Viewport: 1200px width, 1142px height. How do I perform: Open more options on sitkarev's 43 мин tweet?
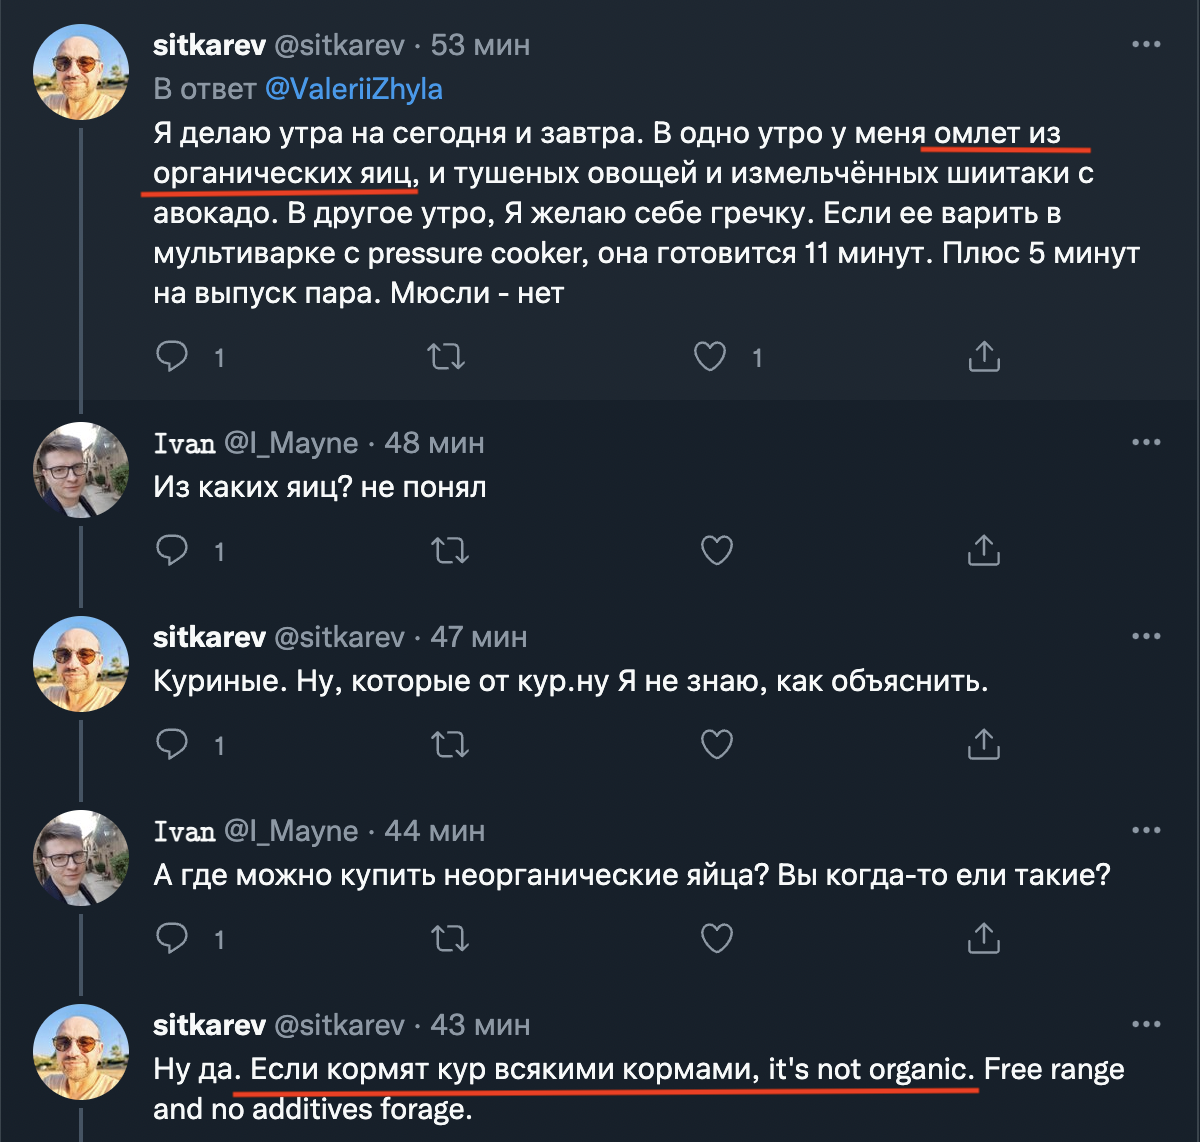click(x=1146, y=1025)
